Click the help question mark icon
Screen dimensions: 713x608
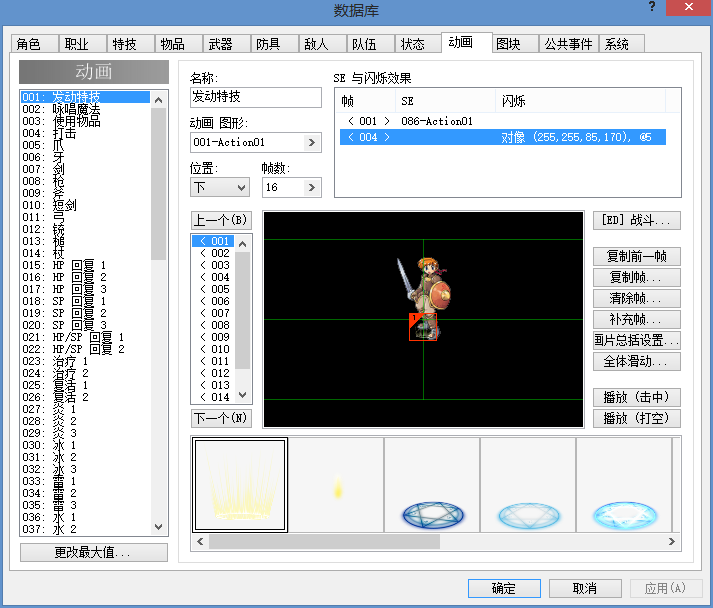tap(652, 7)
